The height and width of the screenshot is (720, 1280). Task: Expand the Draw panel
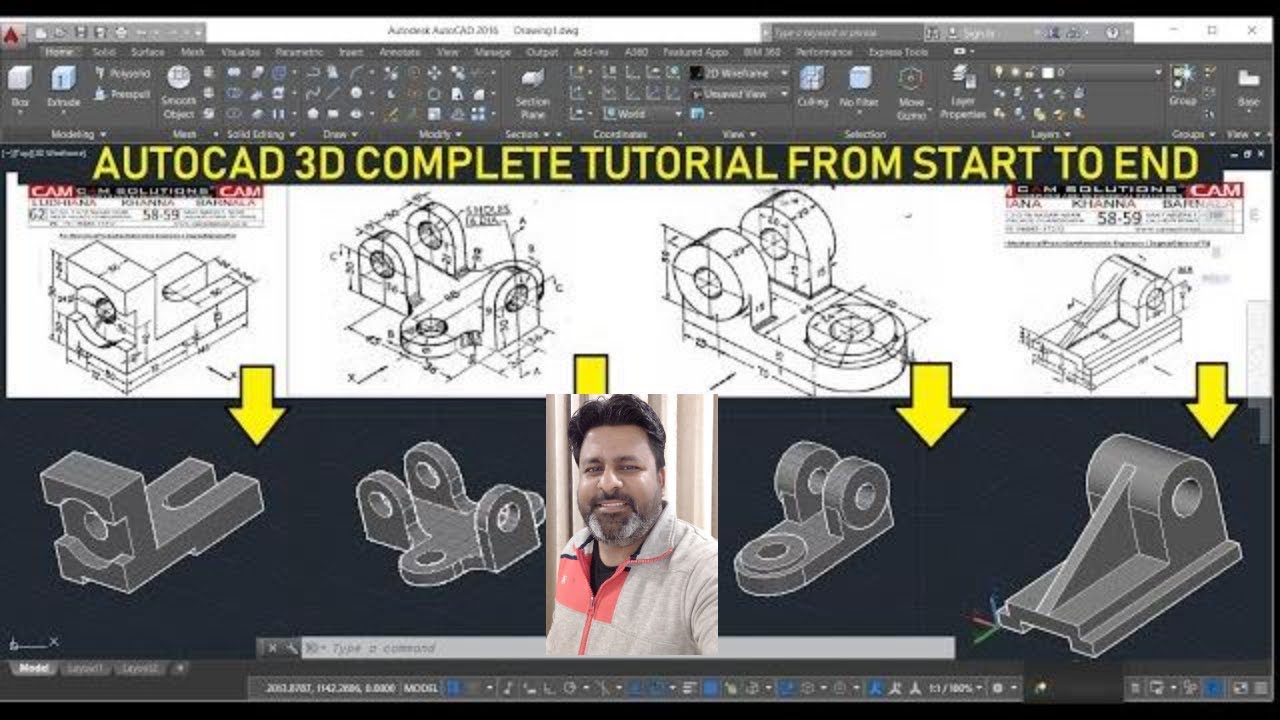pyautogui.click(x=339, y=134)
